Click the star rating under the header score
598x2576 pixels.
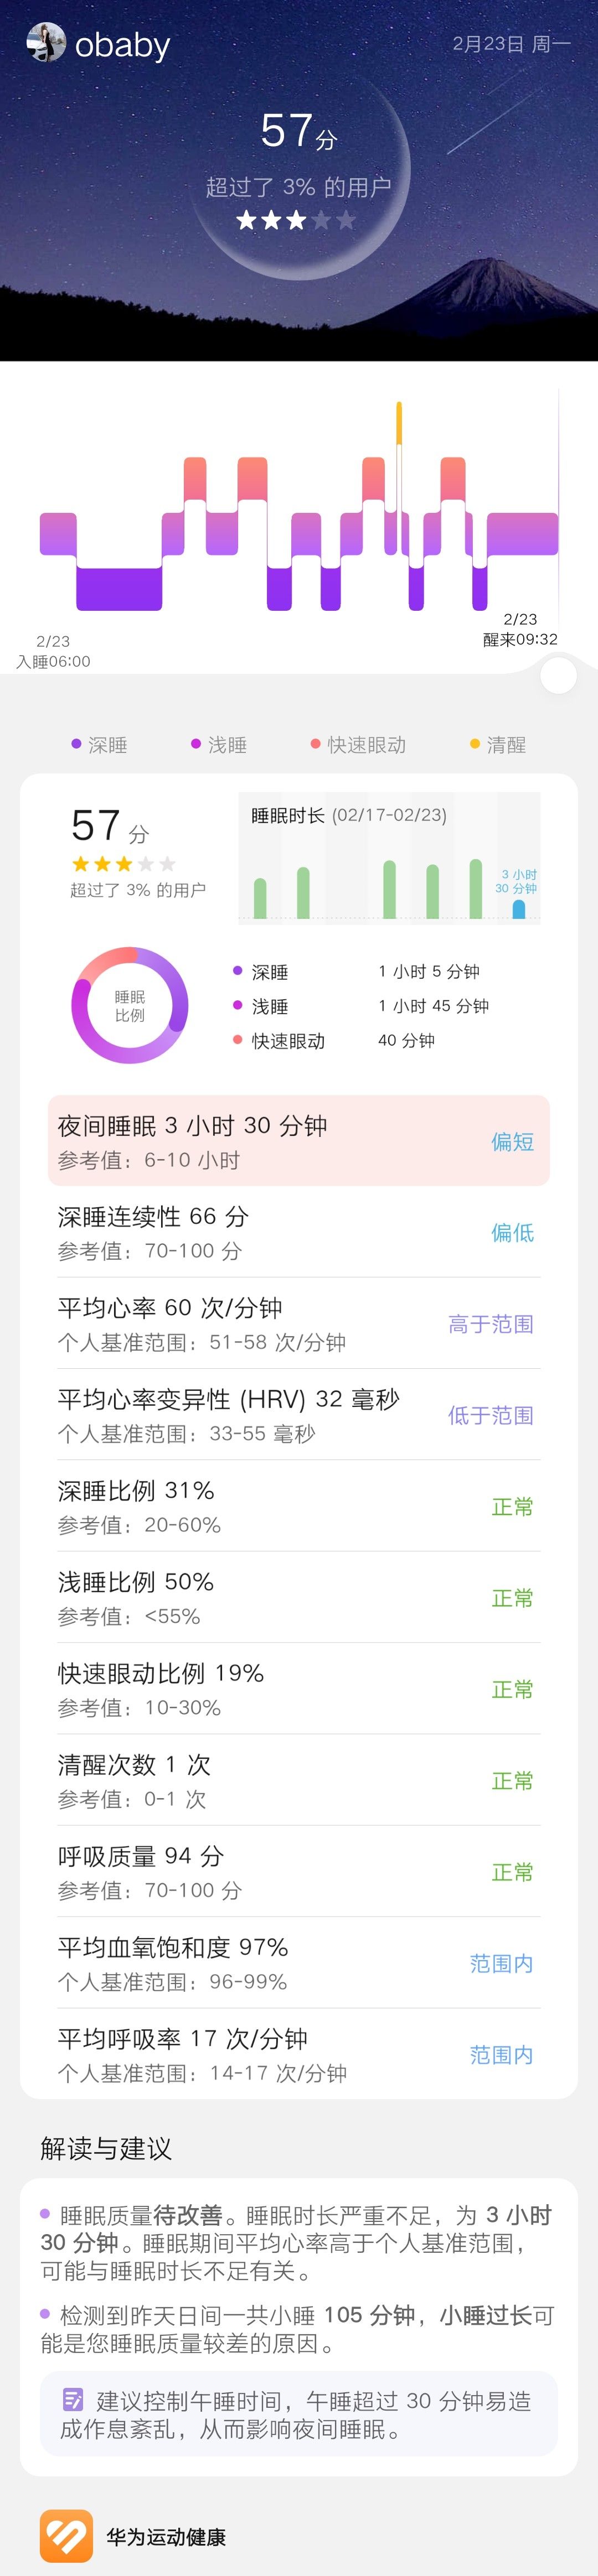coord(296,220)
